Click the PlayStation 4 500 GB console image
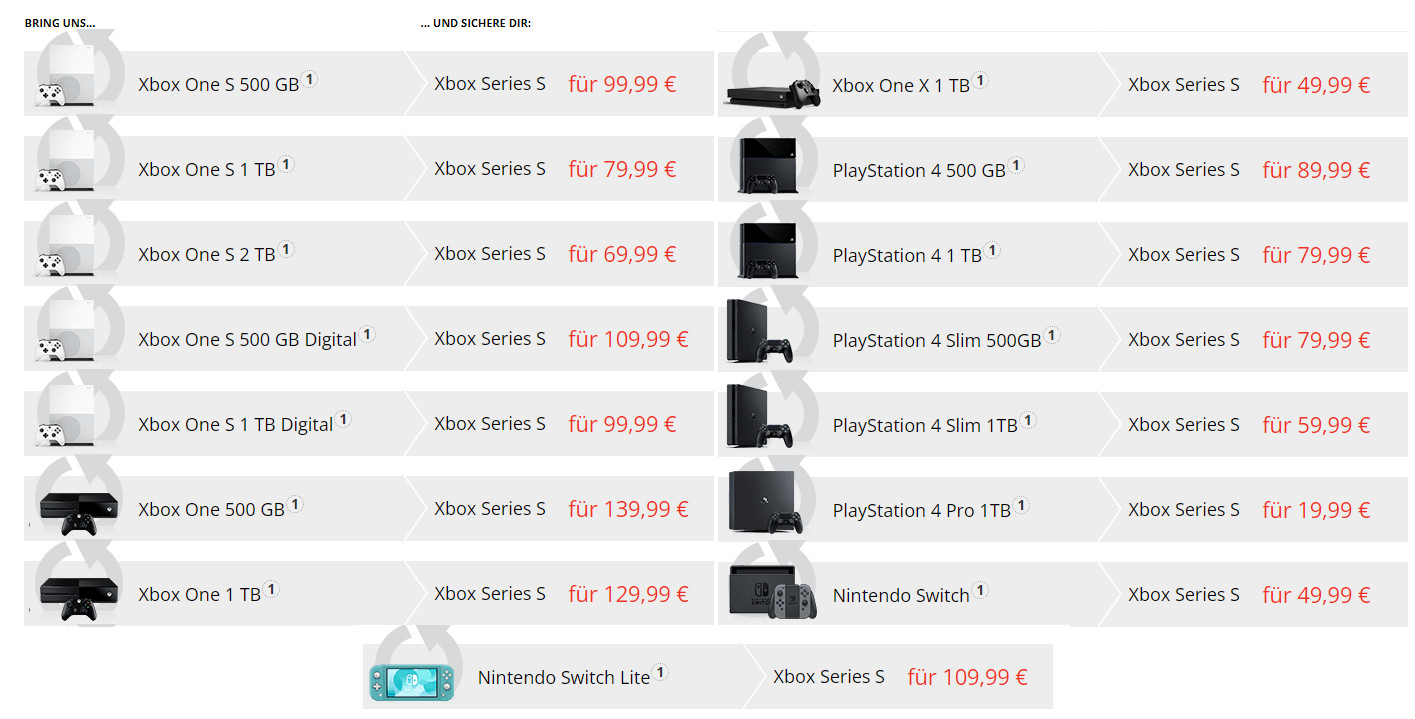 pyautogui.click(x=764, y=166)
